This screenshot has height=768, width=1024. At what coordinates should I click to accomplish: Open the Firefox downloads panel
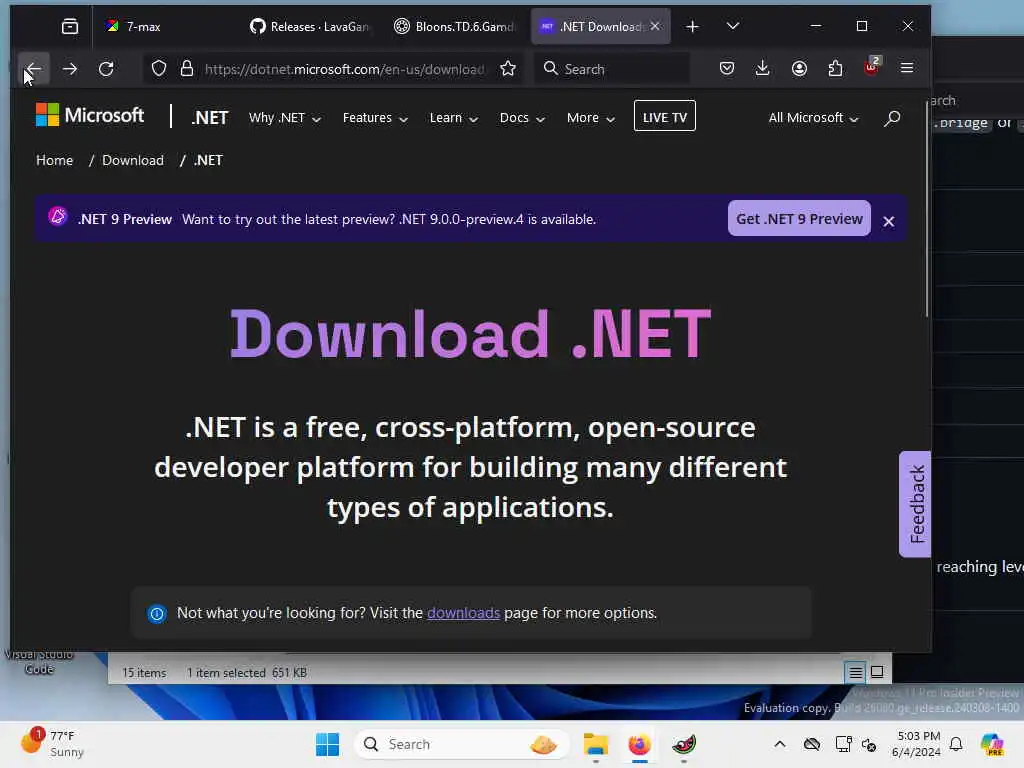(x=762, y=69)
